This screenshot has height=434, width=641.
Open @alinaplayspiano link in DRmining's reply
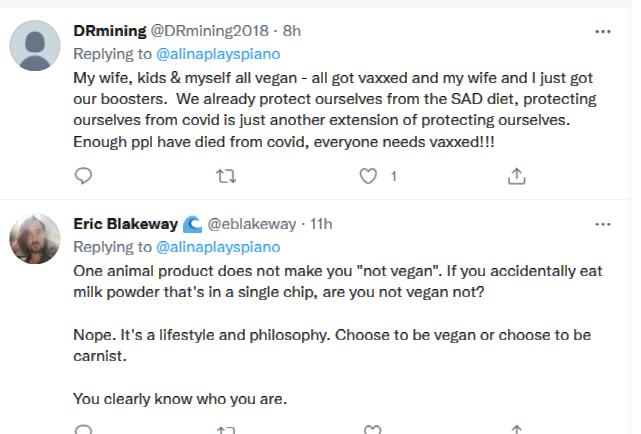218,52
